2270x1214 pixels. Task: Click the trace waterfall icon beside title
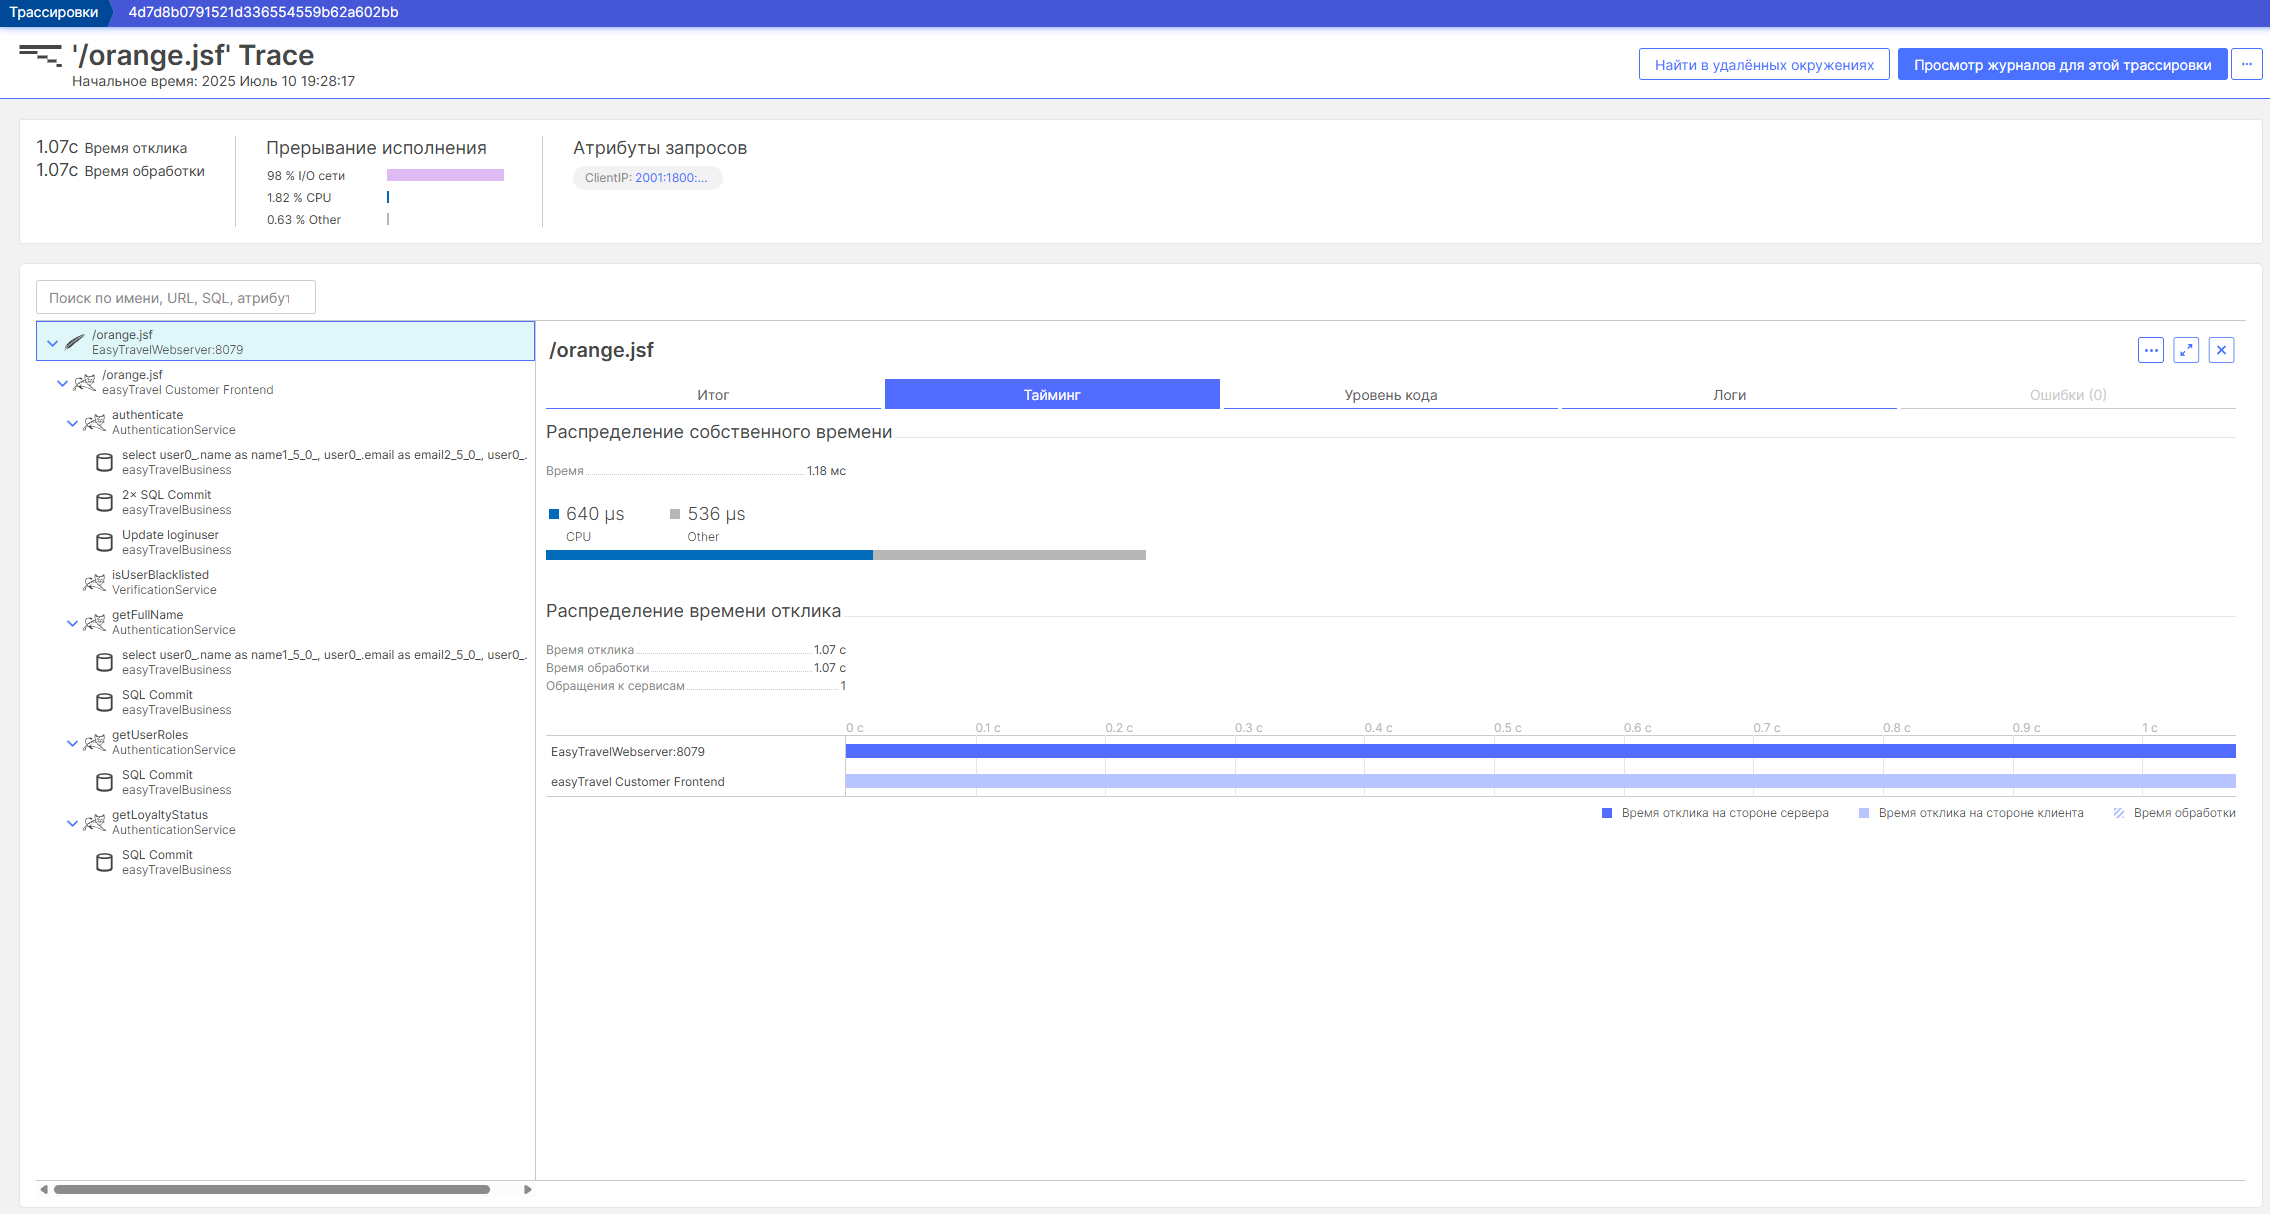point(40,56)
